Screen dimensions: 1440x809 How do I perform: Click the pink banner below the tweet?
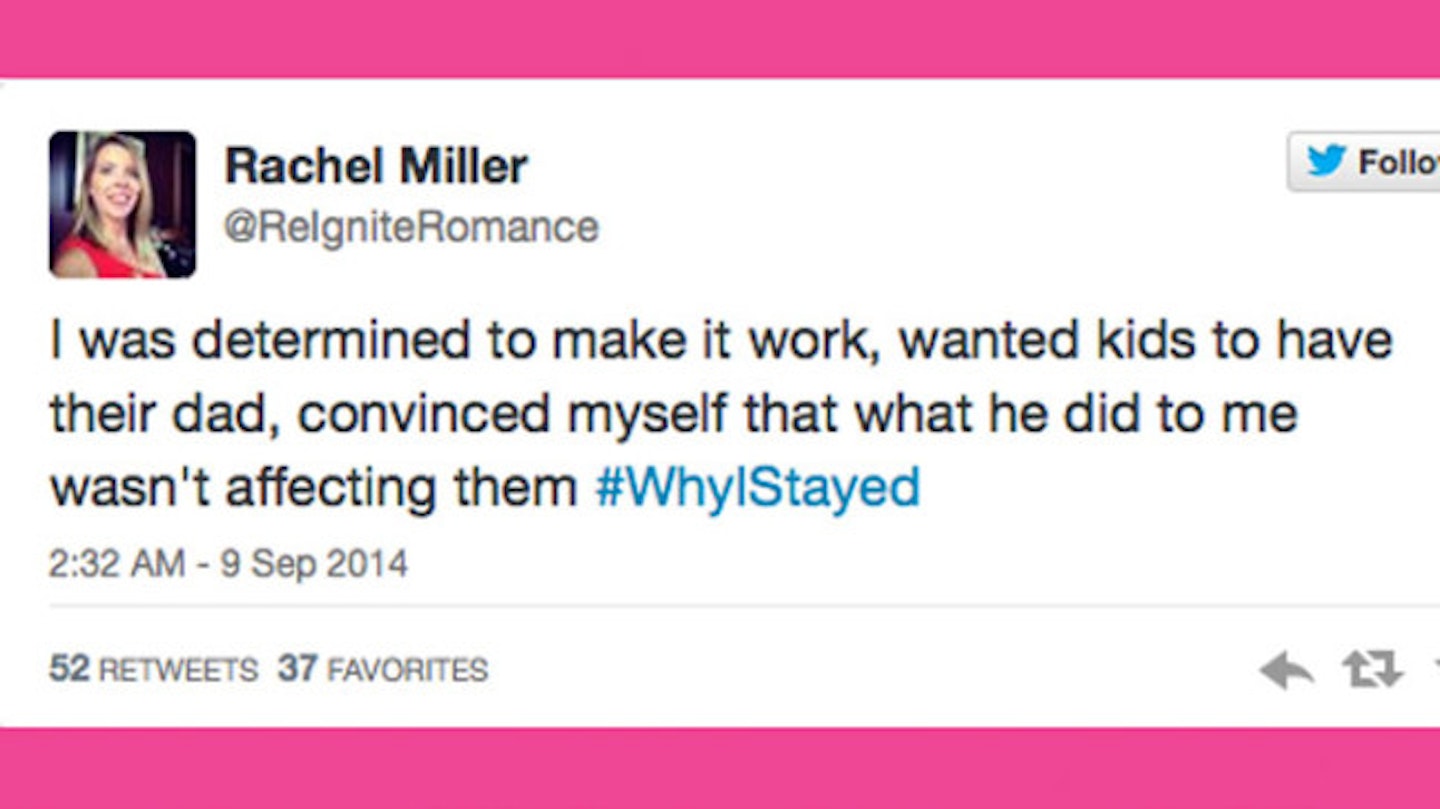click(720, 768)
